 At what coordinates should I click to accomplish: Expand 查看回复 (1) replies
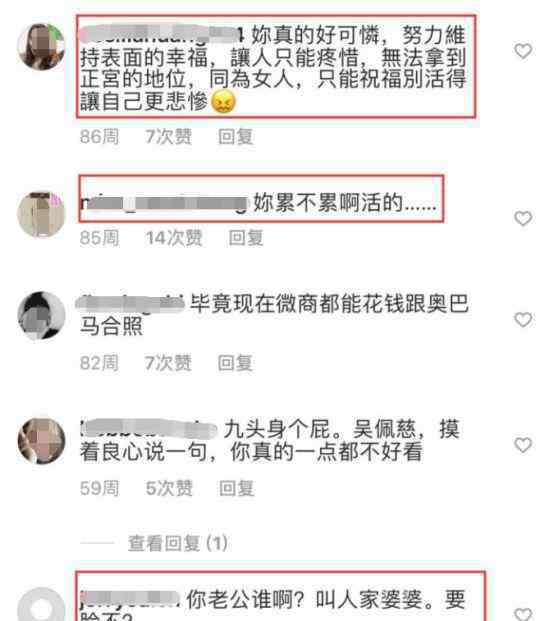click(177, 543)
